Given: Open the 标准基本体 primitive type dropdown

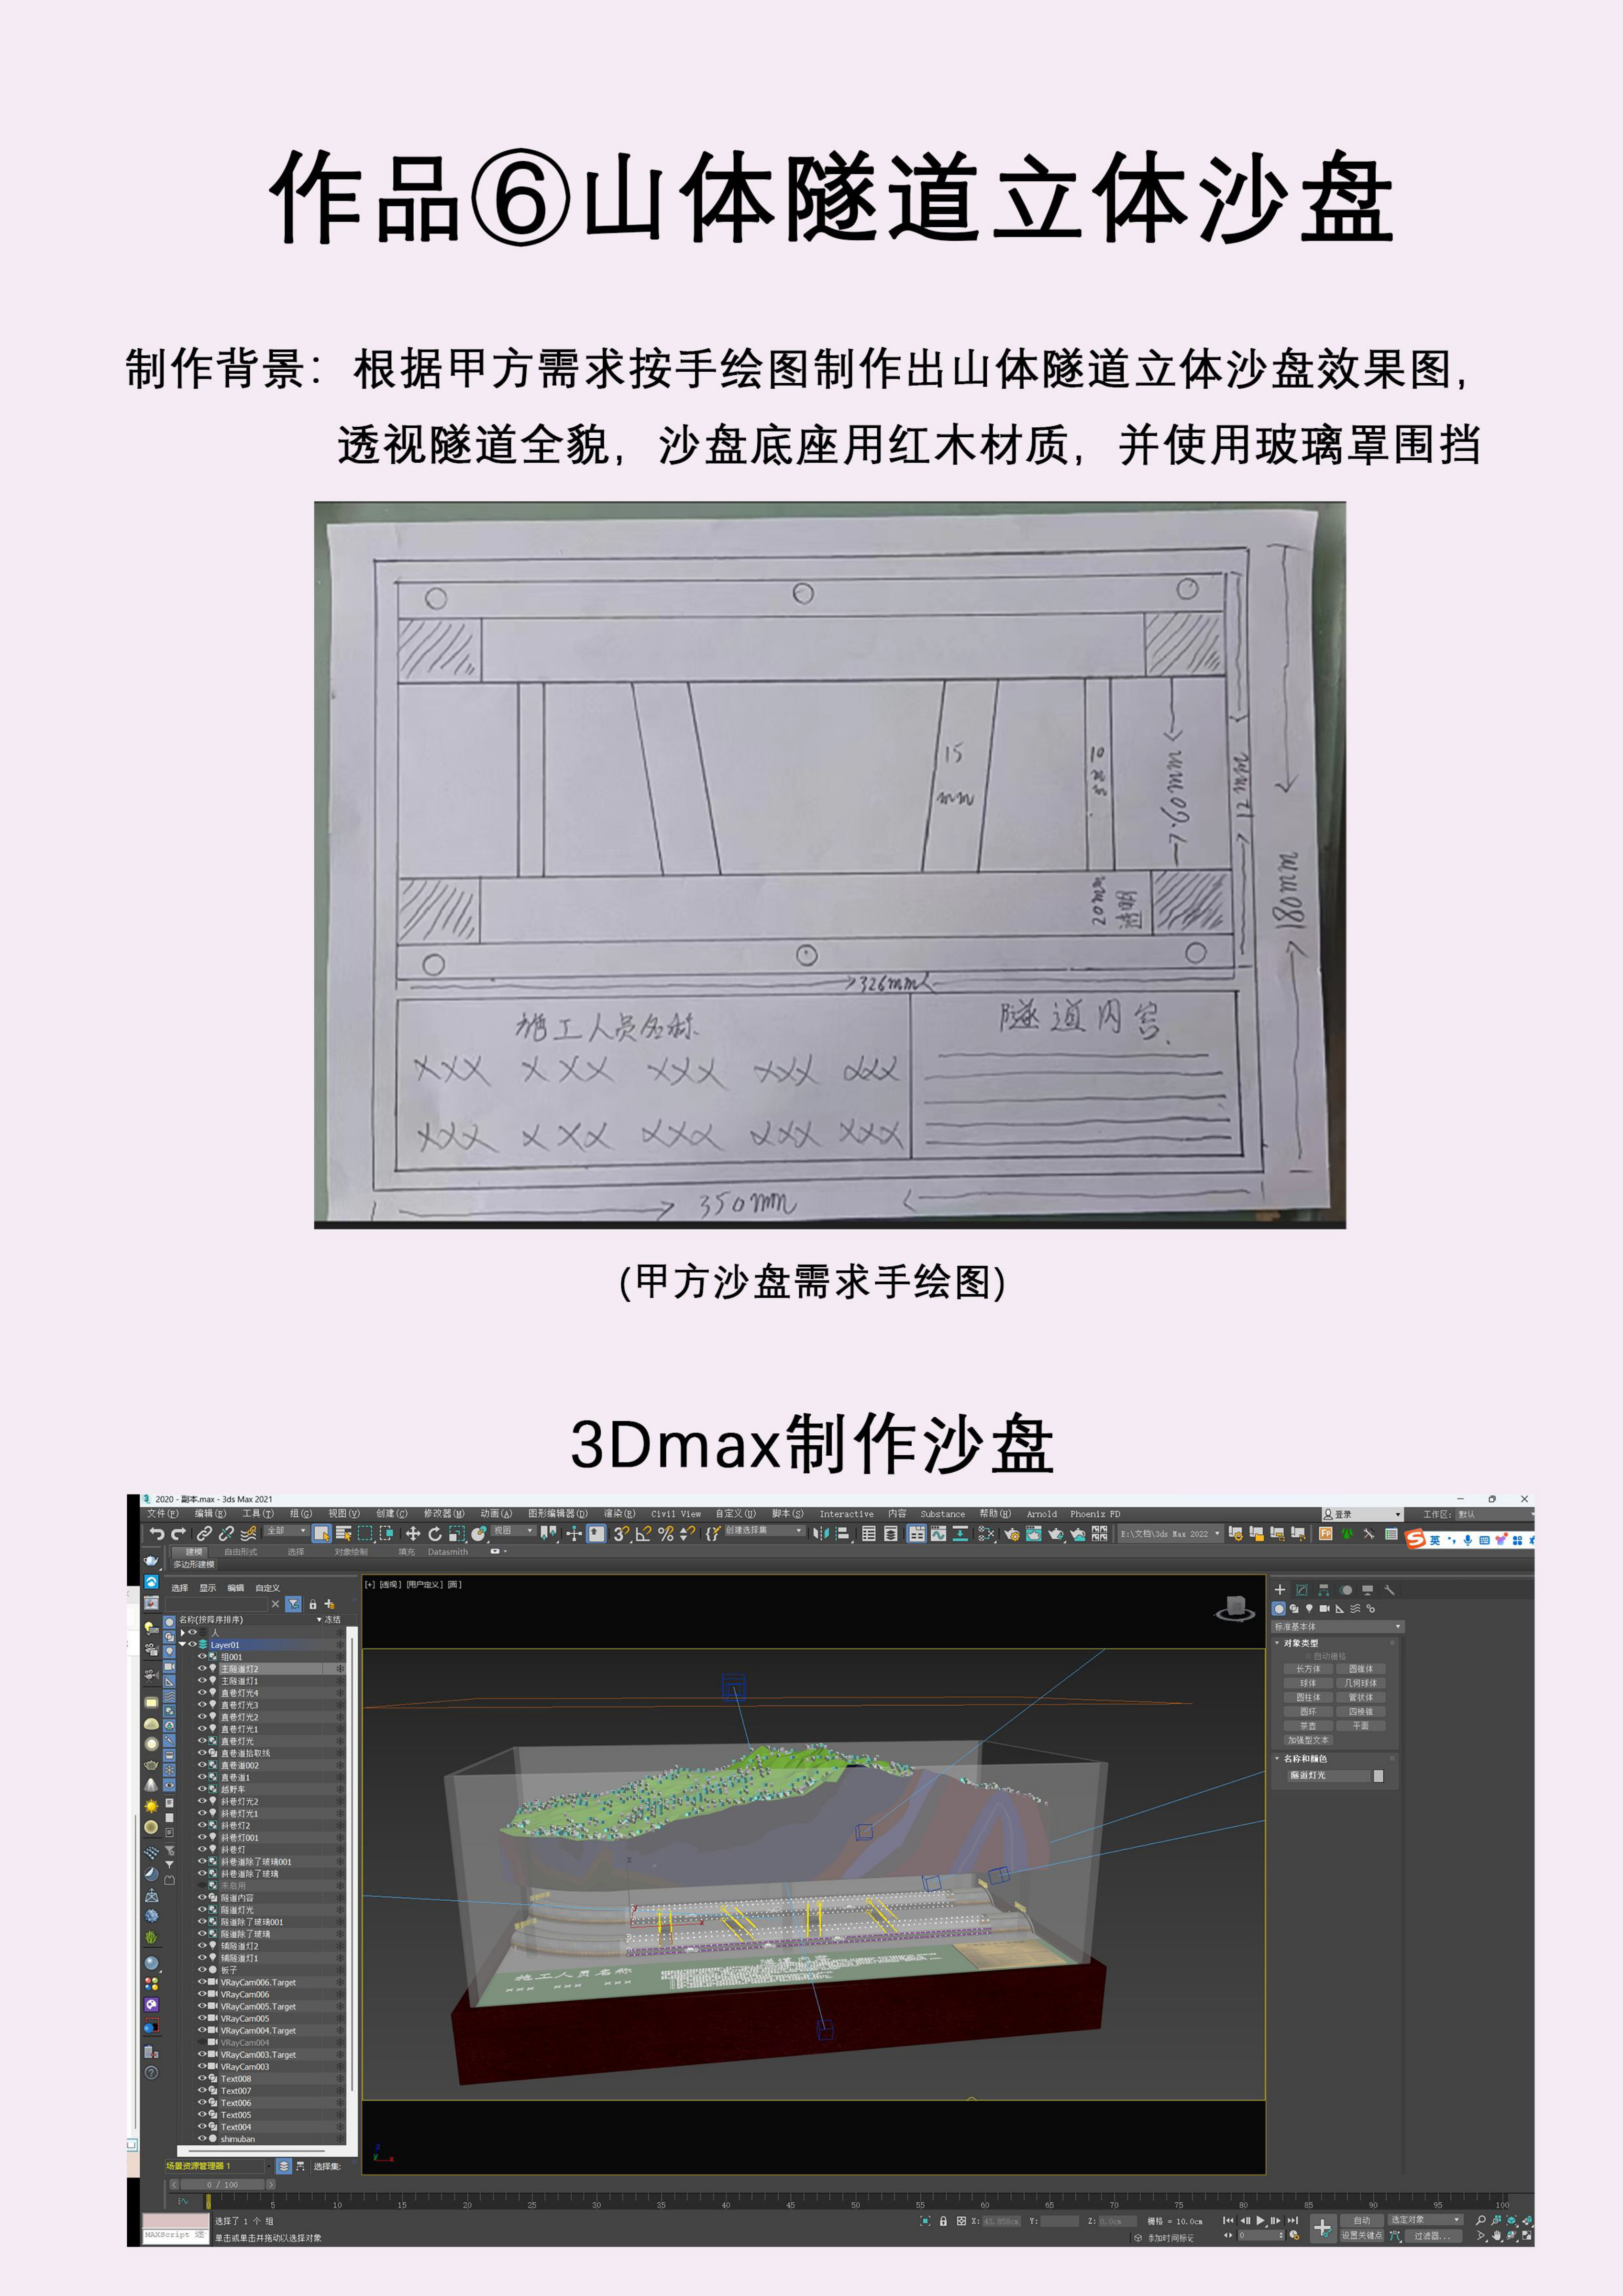Looking at the screenshot, I should pos(1338,1627).
